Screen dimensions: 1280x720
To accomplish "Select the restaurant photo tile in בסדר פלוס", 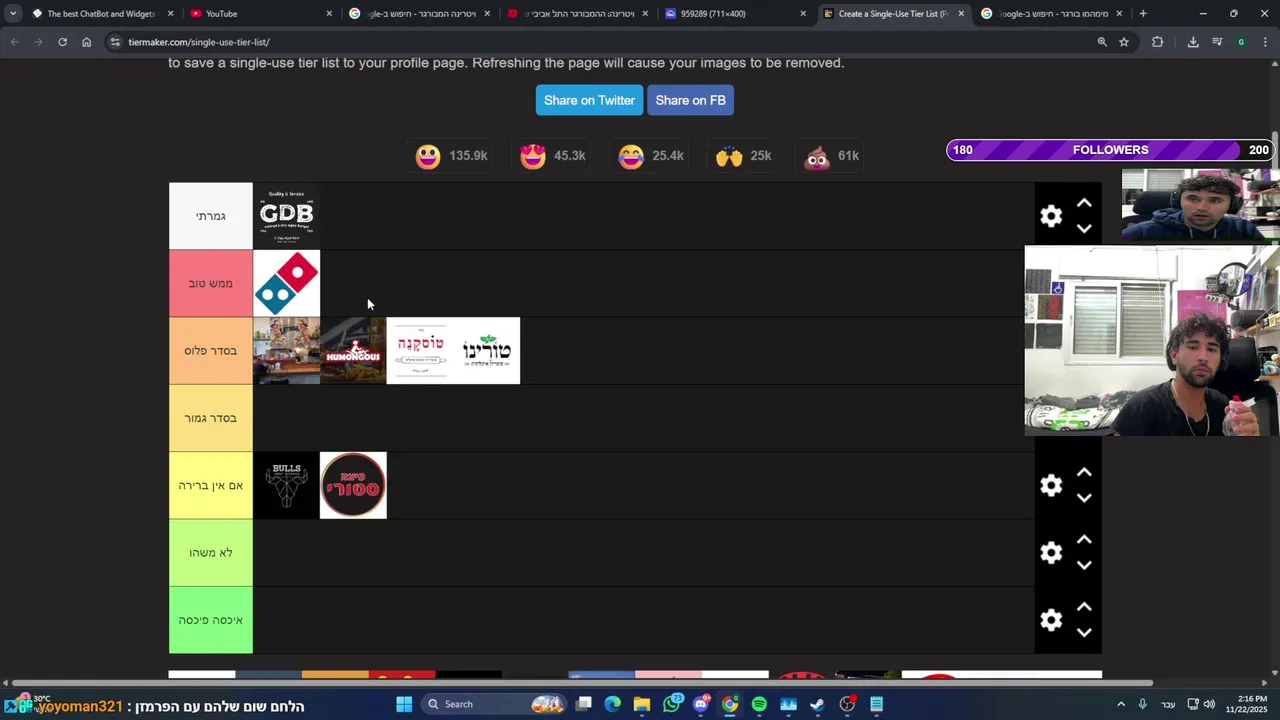I will point(286,350).
